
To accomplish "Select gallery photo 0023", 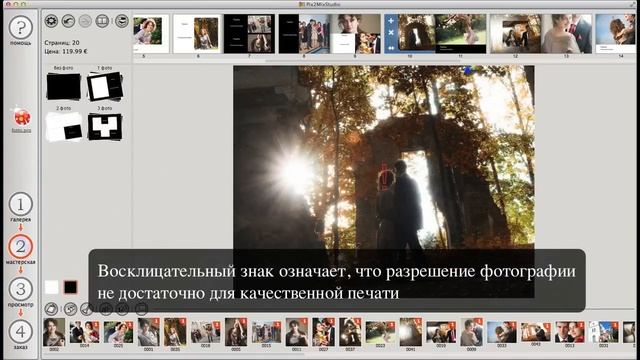I will click(x=380, y=332).
